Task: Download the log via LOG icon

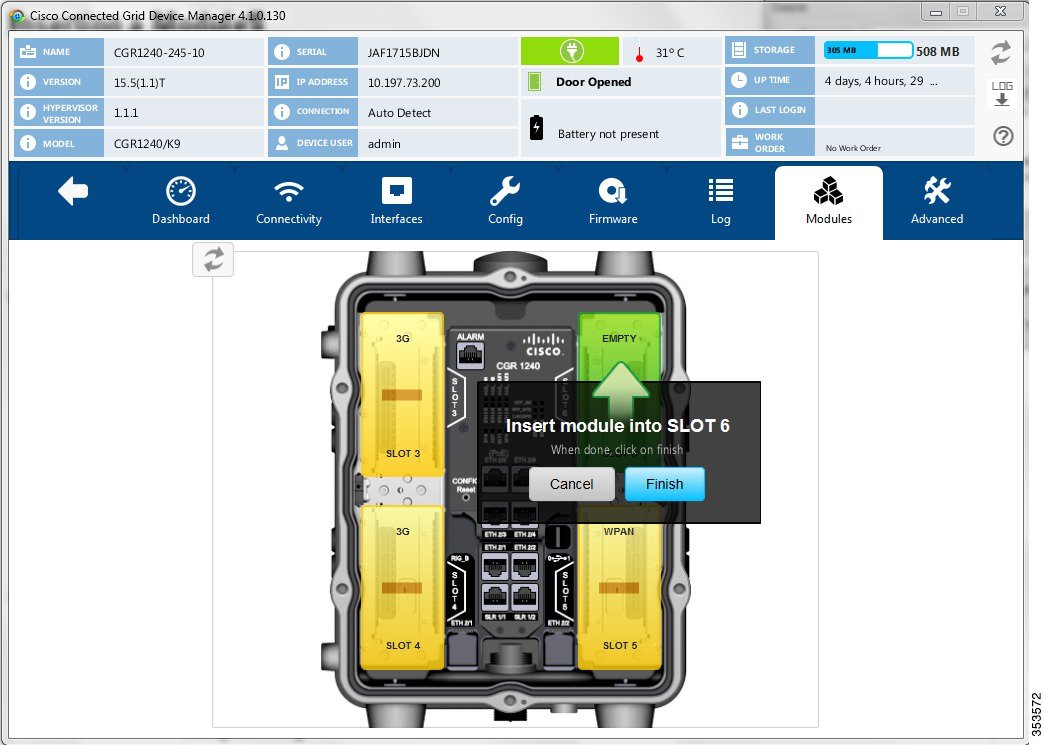Action: (1001, 94)
